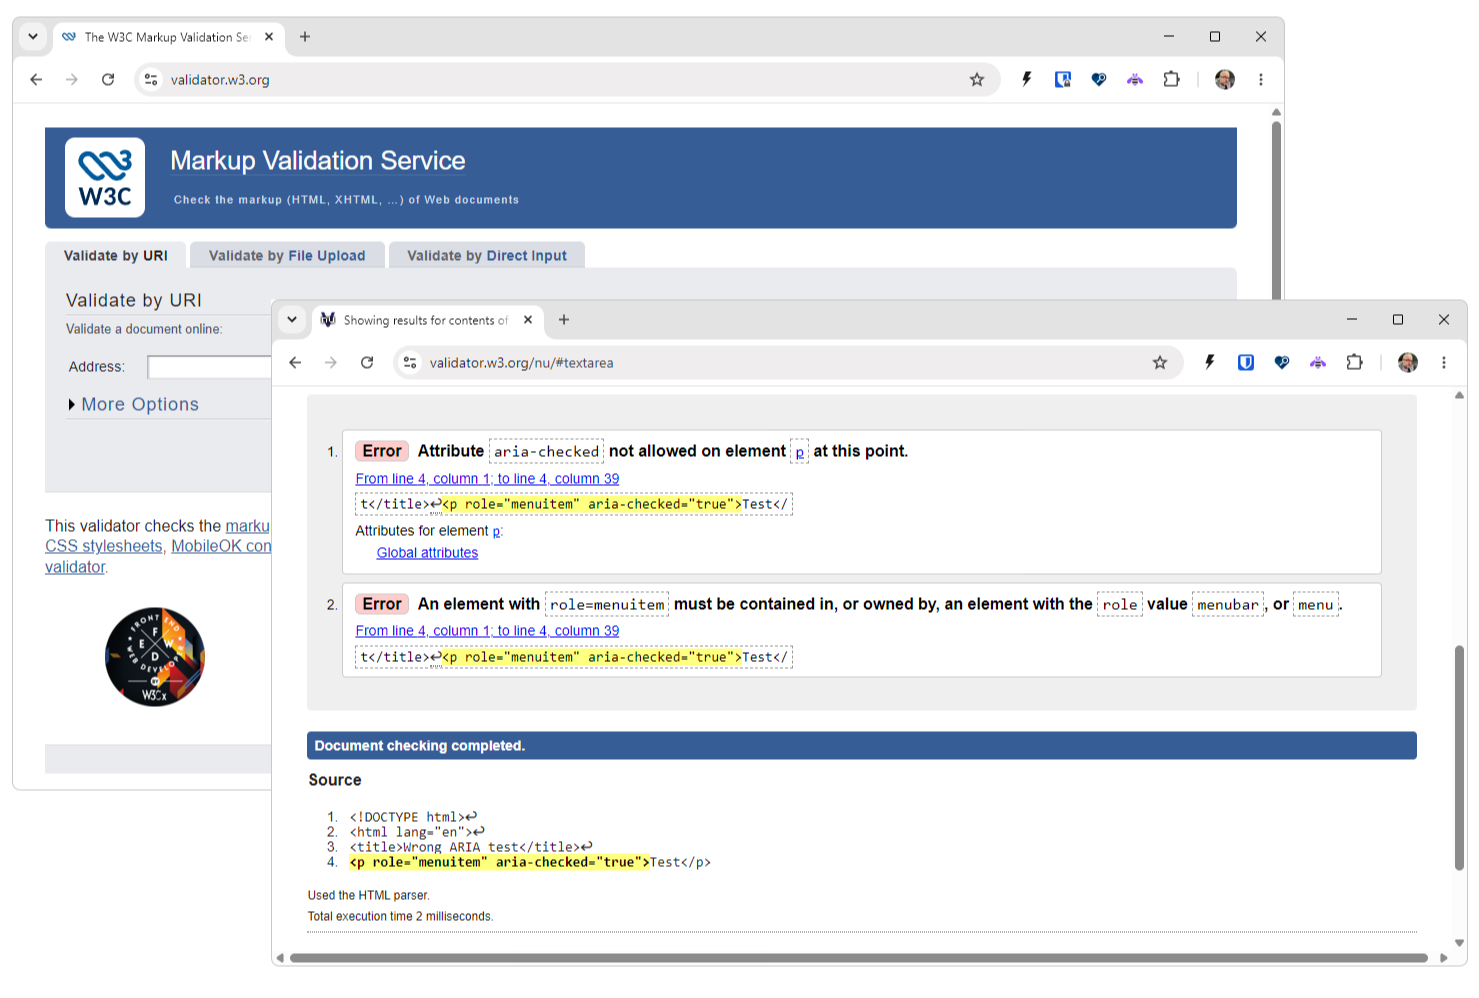Open the heart extension in the results window
1479x998 pixels.
coord(1282,363)
